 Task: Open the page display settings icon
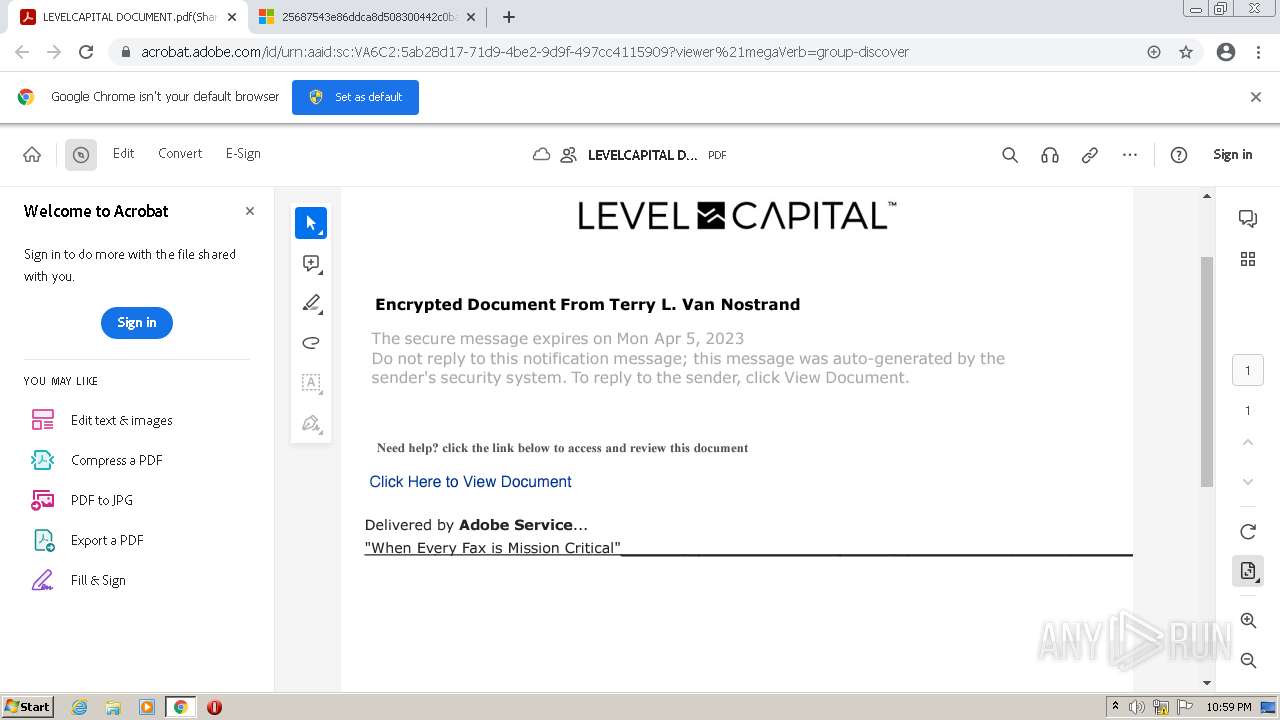(1248, 571)
